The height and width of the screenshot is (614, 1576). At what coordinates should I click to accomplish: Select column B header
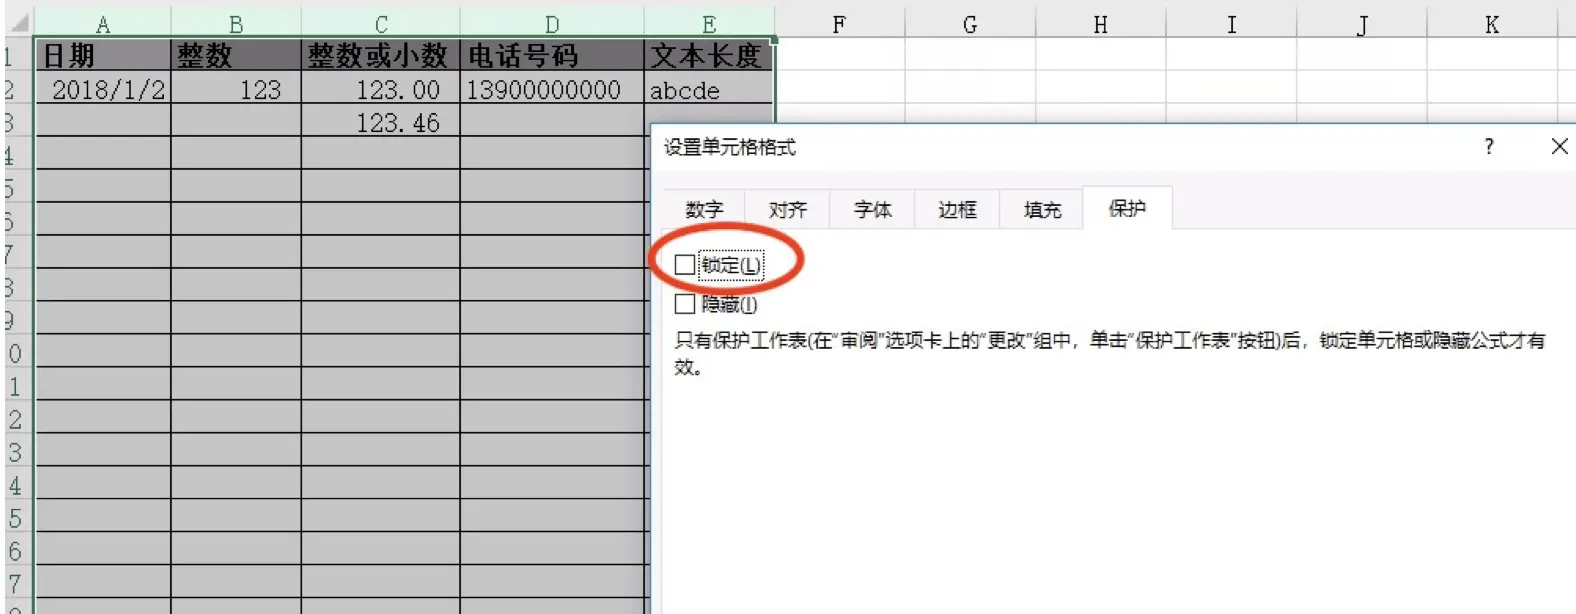pos(236,24)
